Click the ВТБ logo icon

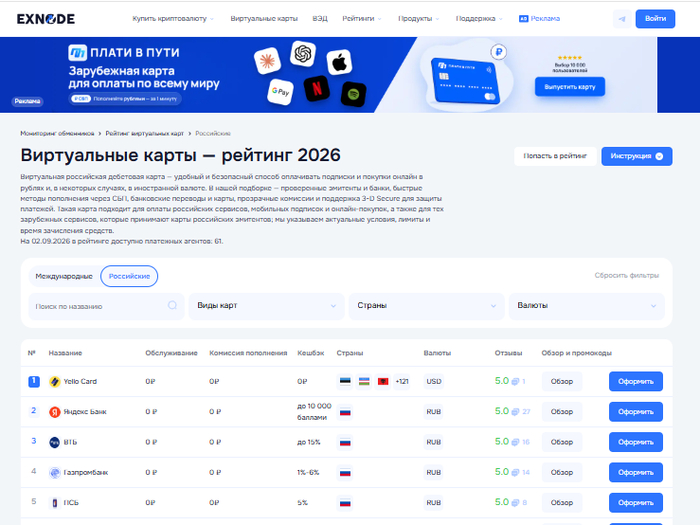[x=54, y=442]
